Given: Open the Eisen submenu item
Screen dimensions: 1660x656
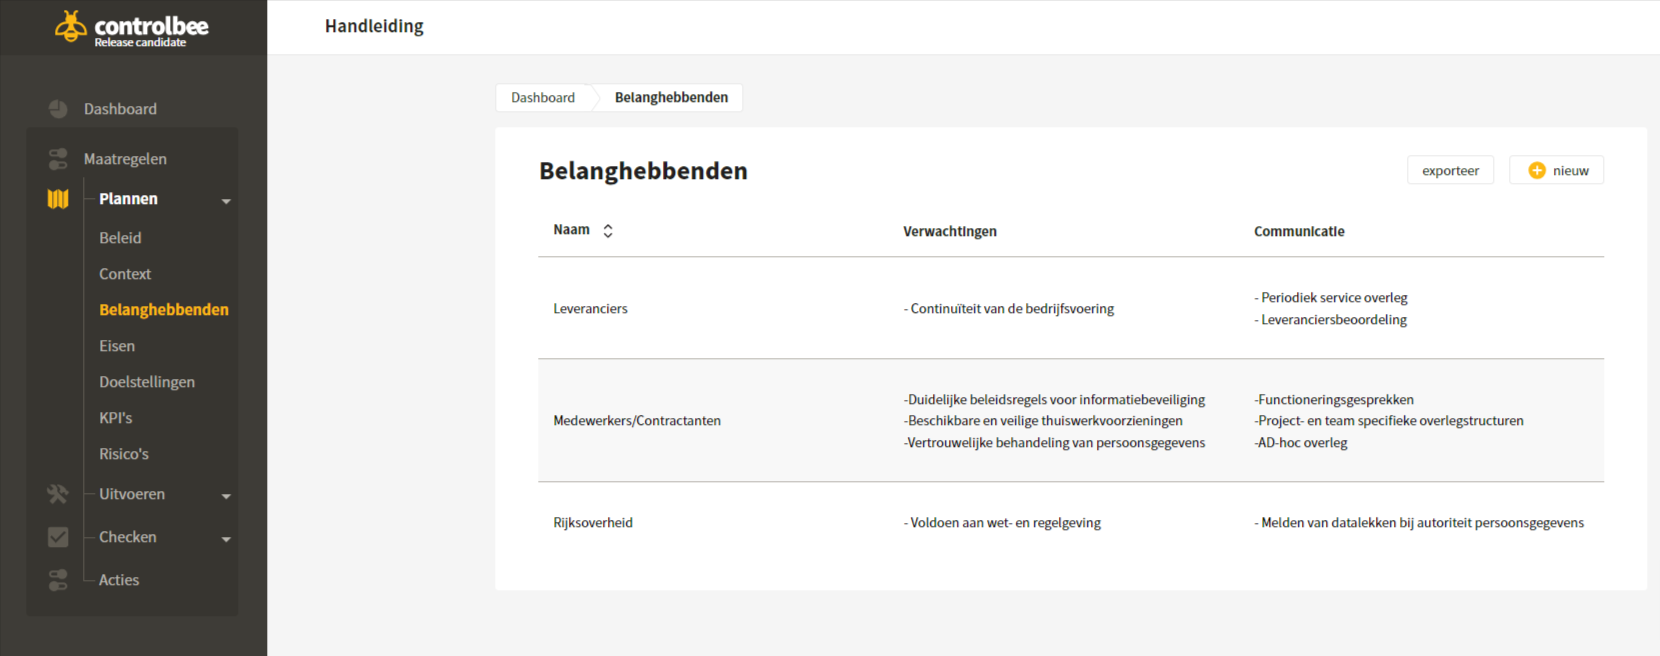Looking at the screenshot, I should click(117, 346).
